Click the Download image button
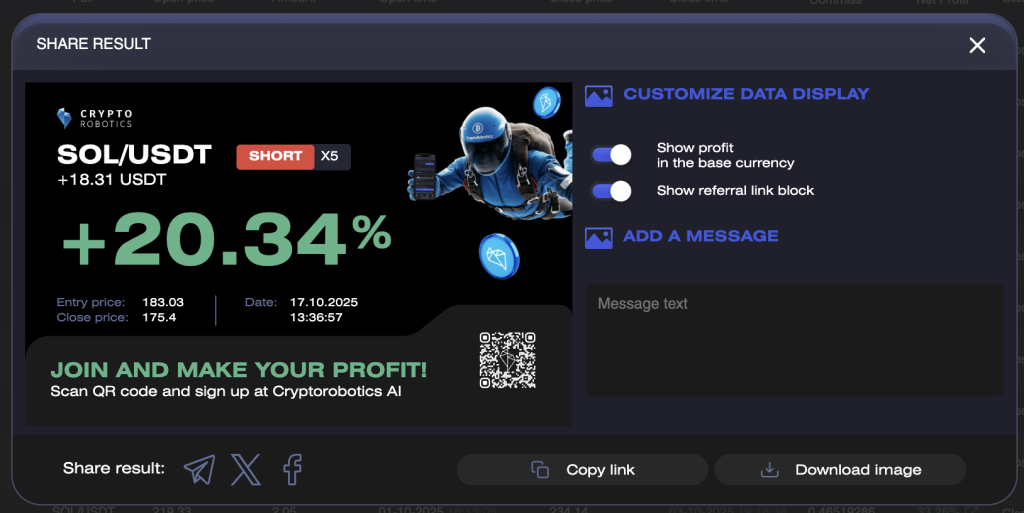Image resolution: width=1024 pixels, height=513 pixels. click(x=840, y=470)
